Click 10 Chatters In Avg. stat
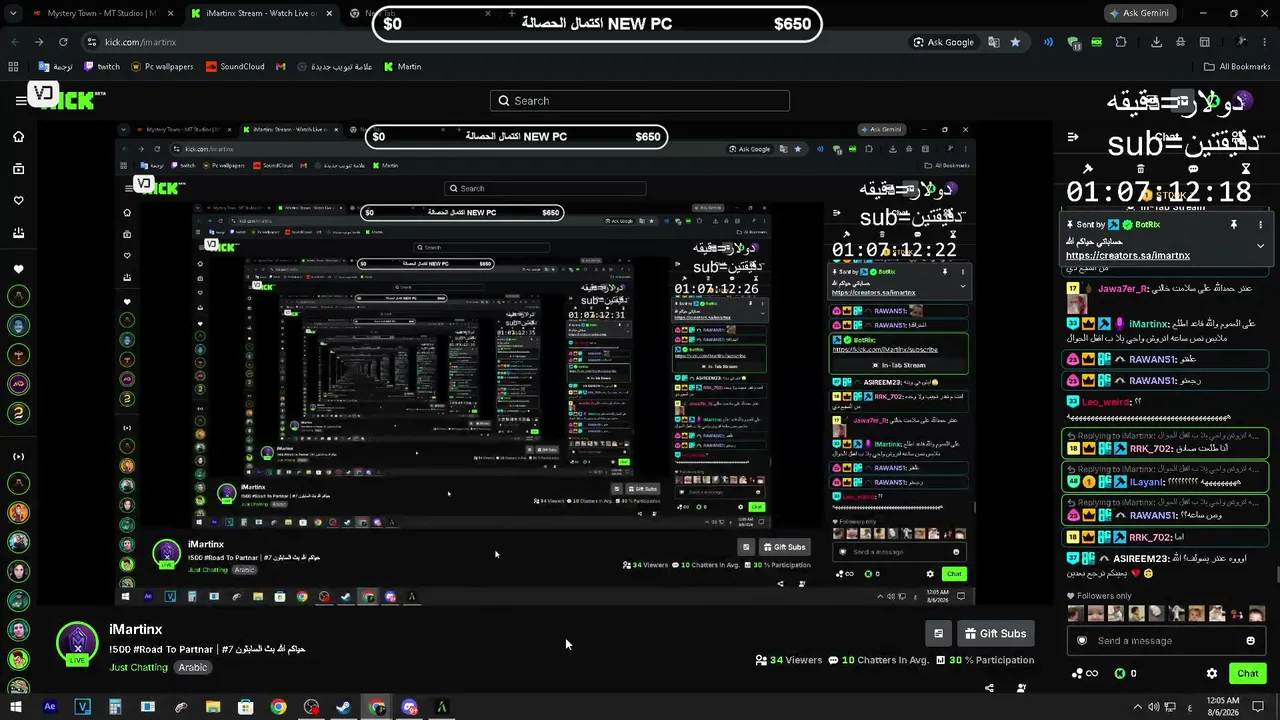 point(879,660)
